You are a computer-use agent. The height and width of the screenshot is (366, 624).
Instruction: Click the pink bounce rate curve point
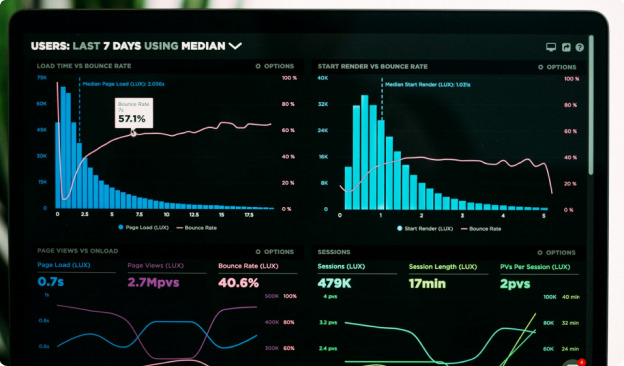coord(133,134)
